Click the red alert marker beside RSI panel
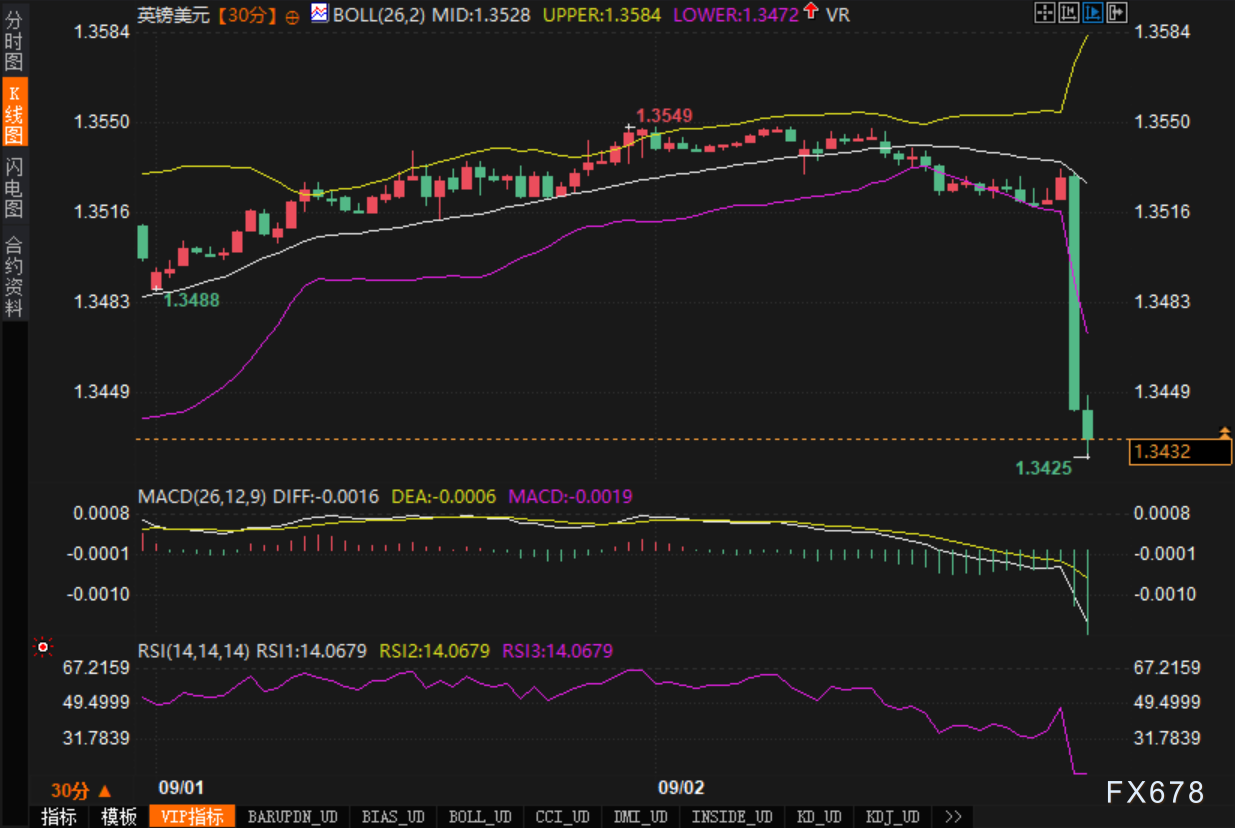This screenshot has width=1235, height=828. point(43,647)
